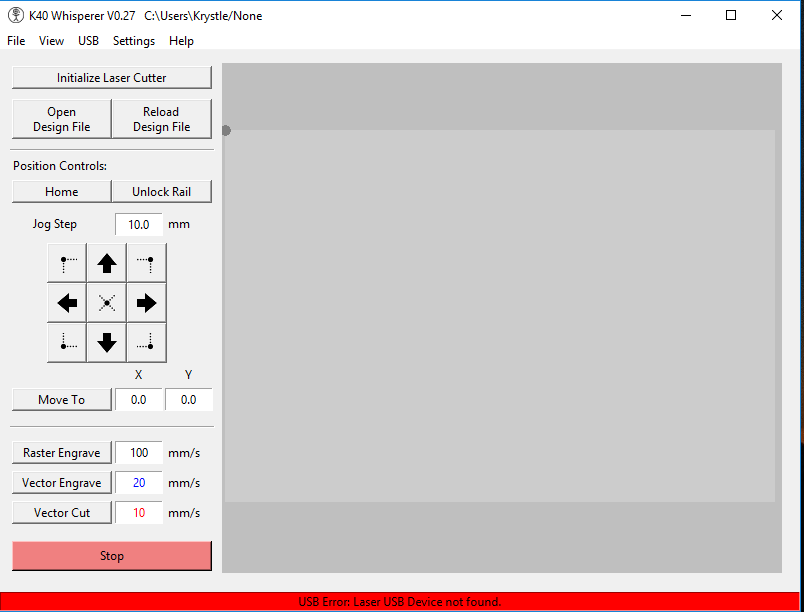Jog laser up with arrow button
Viewport: 804px width, 612px height.
[107, 263]
